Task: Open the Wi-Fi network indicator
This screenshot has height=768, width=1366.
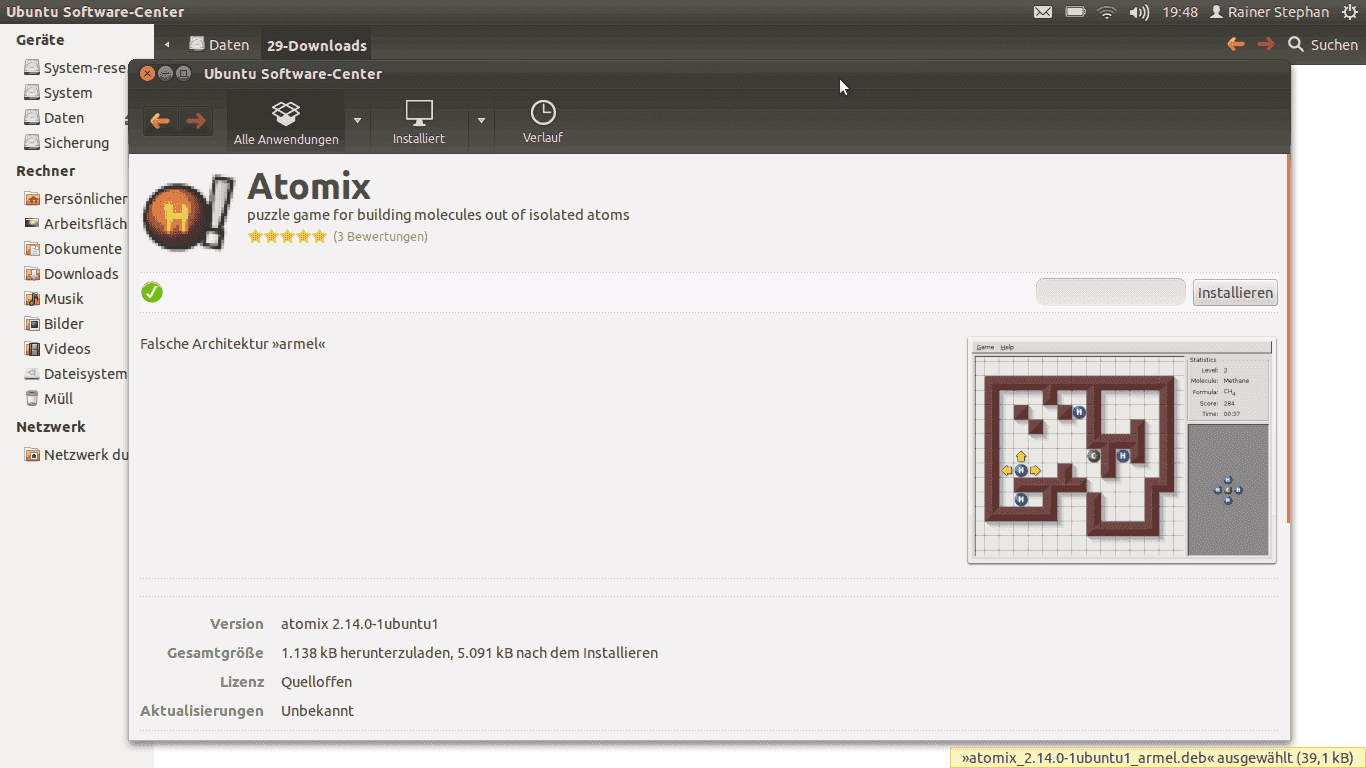Action: [x=1106, y=12]
